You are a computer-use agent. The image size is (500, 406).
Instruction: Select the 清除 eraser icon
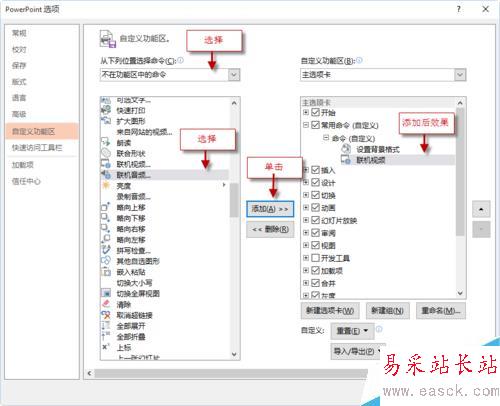click(x=106, y=304)
